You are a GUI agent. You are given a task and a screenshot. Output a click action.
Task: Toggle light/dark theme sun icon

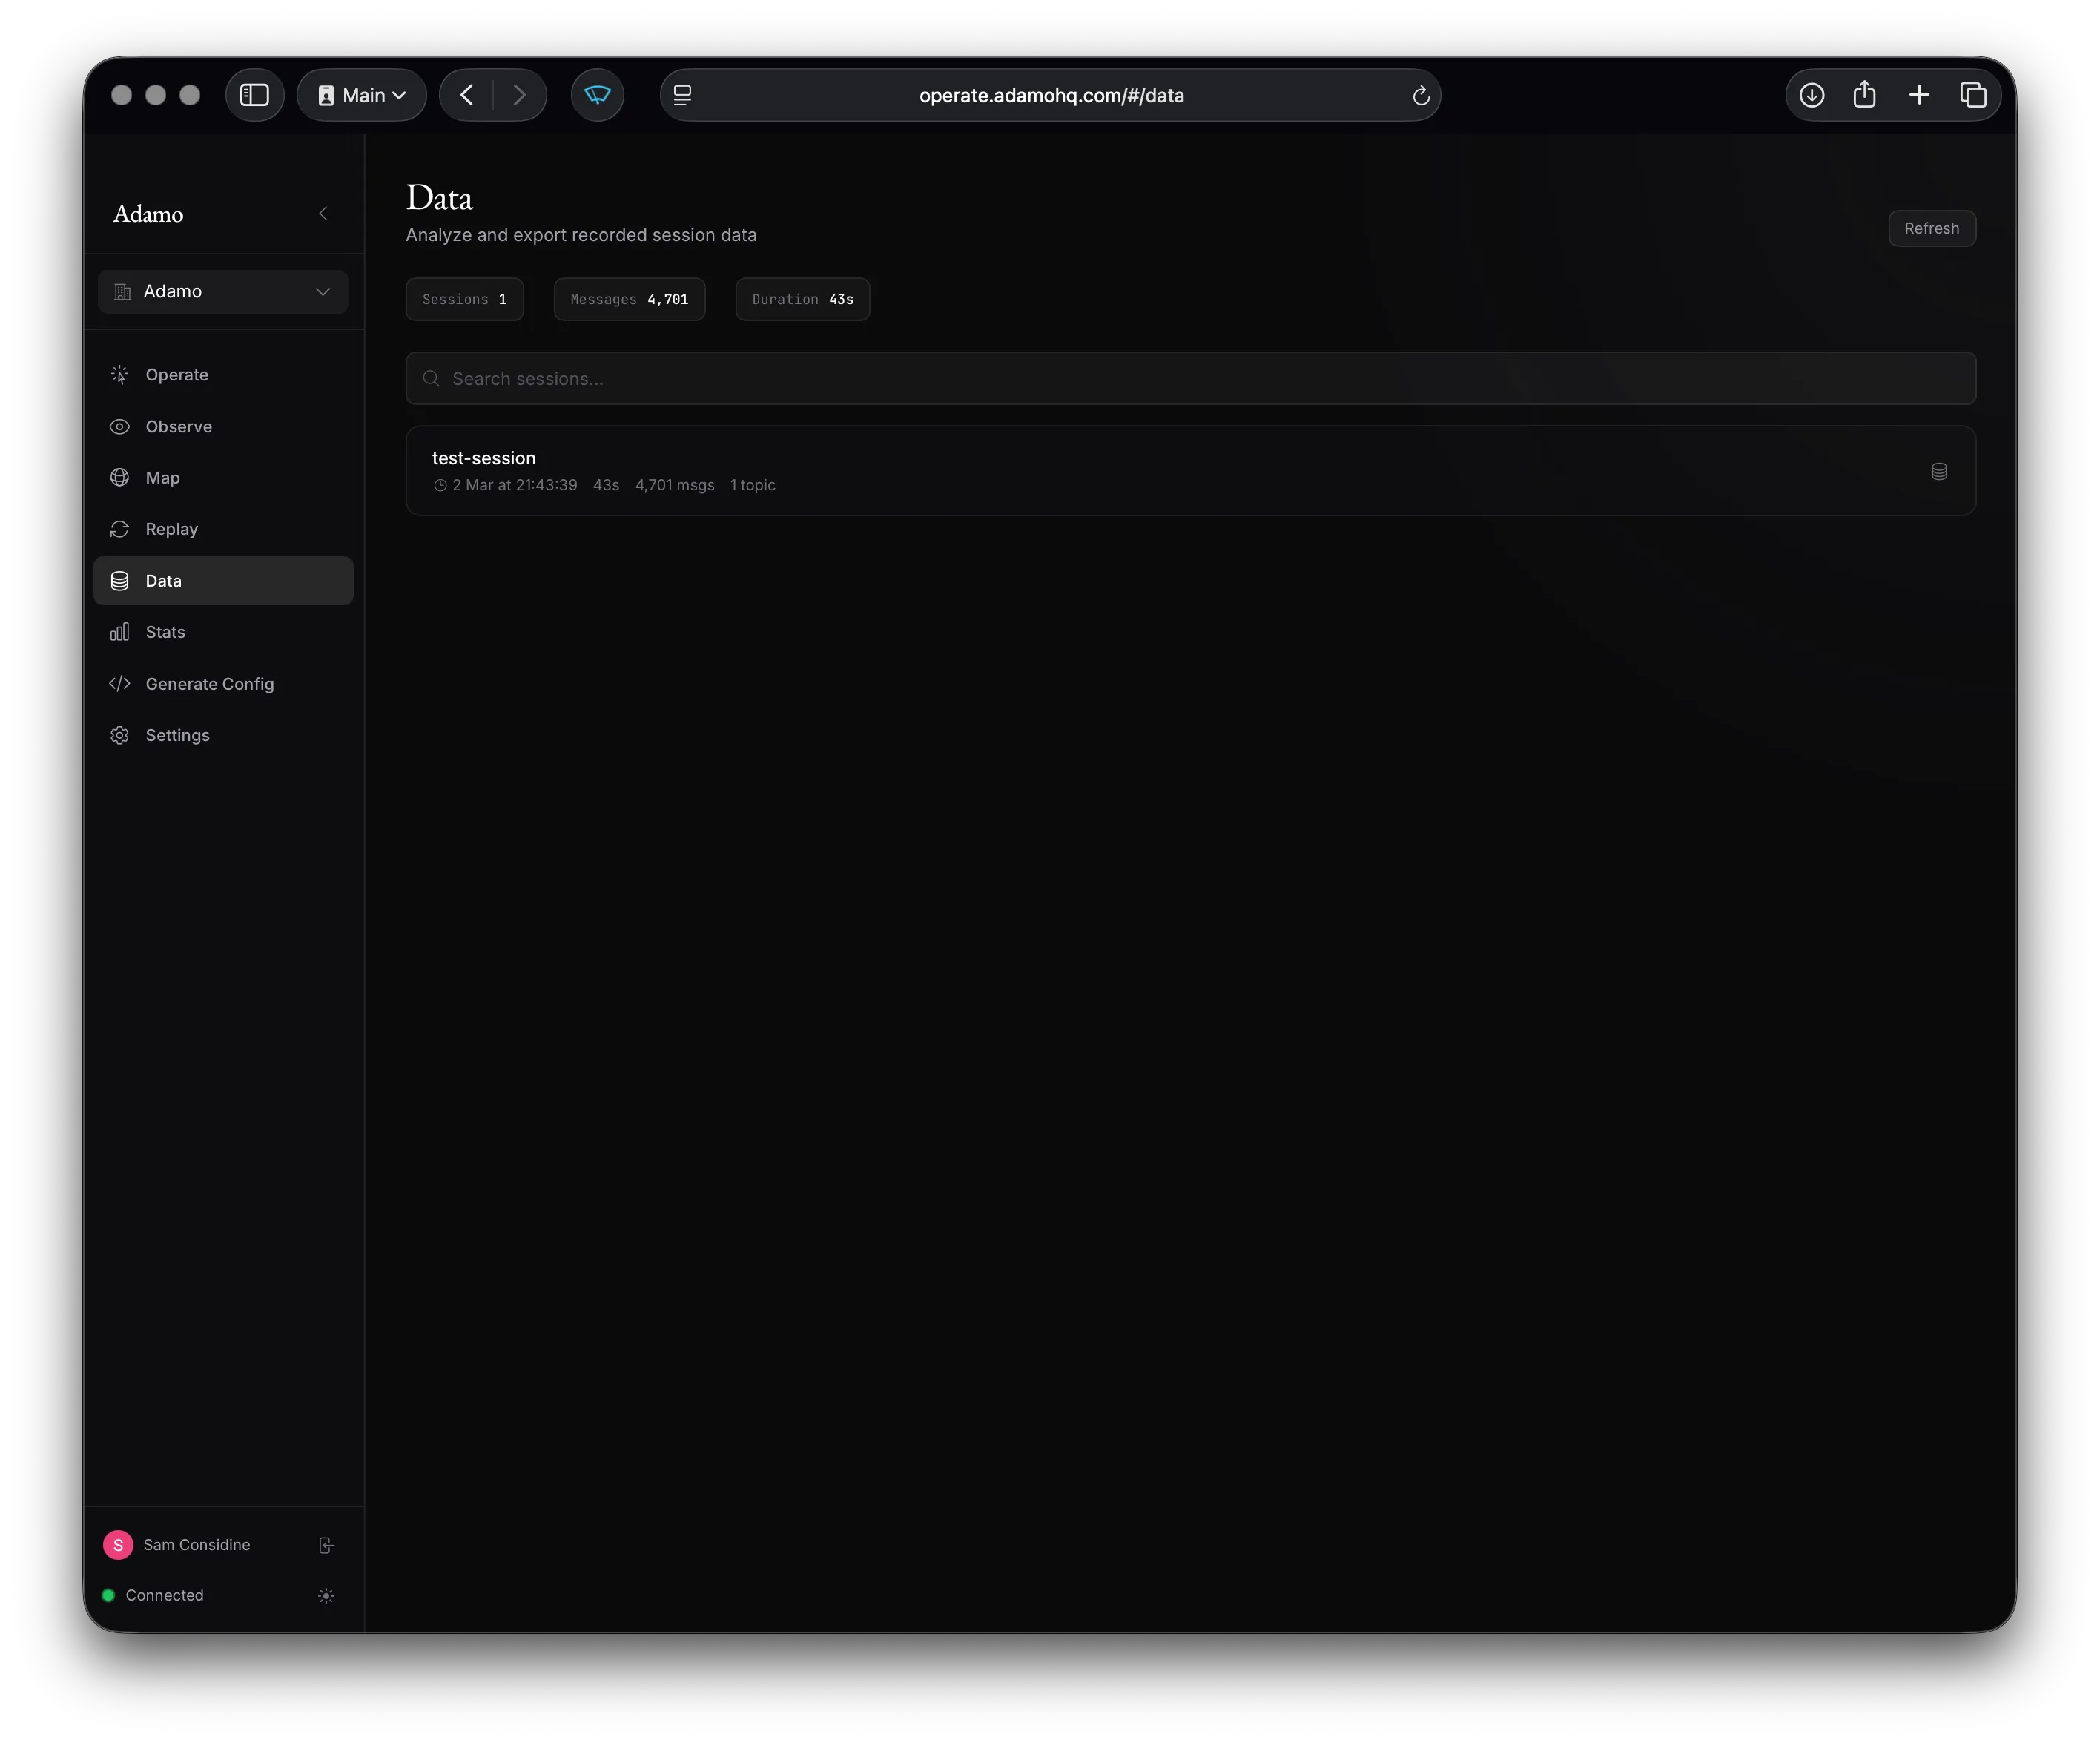[326, 1596]
